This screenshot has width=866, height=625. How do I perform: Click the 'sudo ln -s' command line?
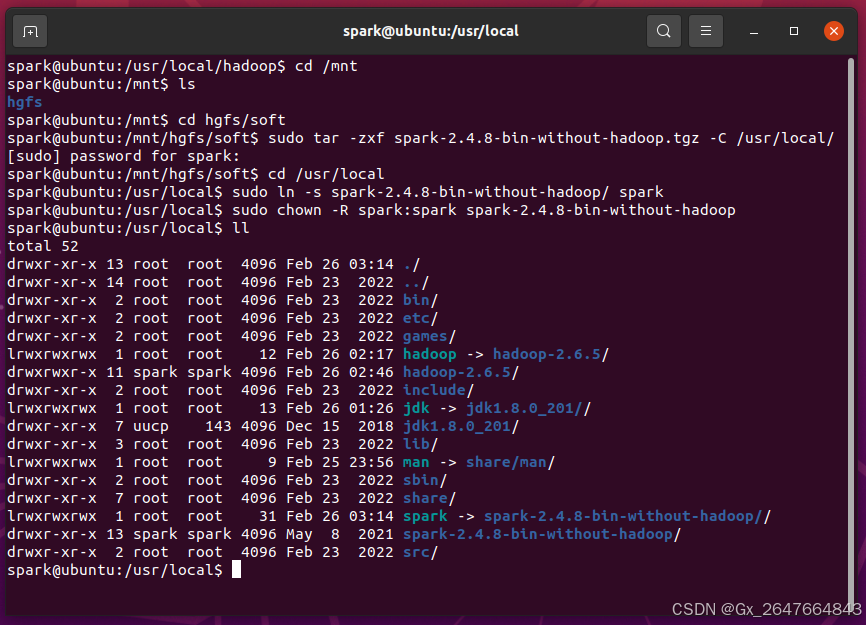pos(335,192)
